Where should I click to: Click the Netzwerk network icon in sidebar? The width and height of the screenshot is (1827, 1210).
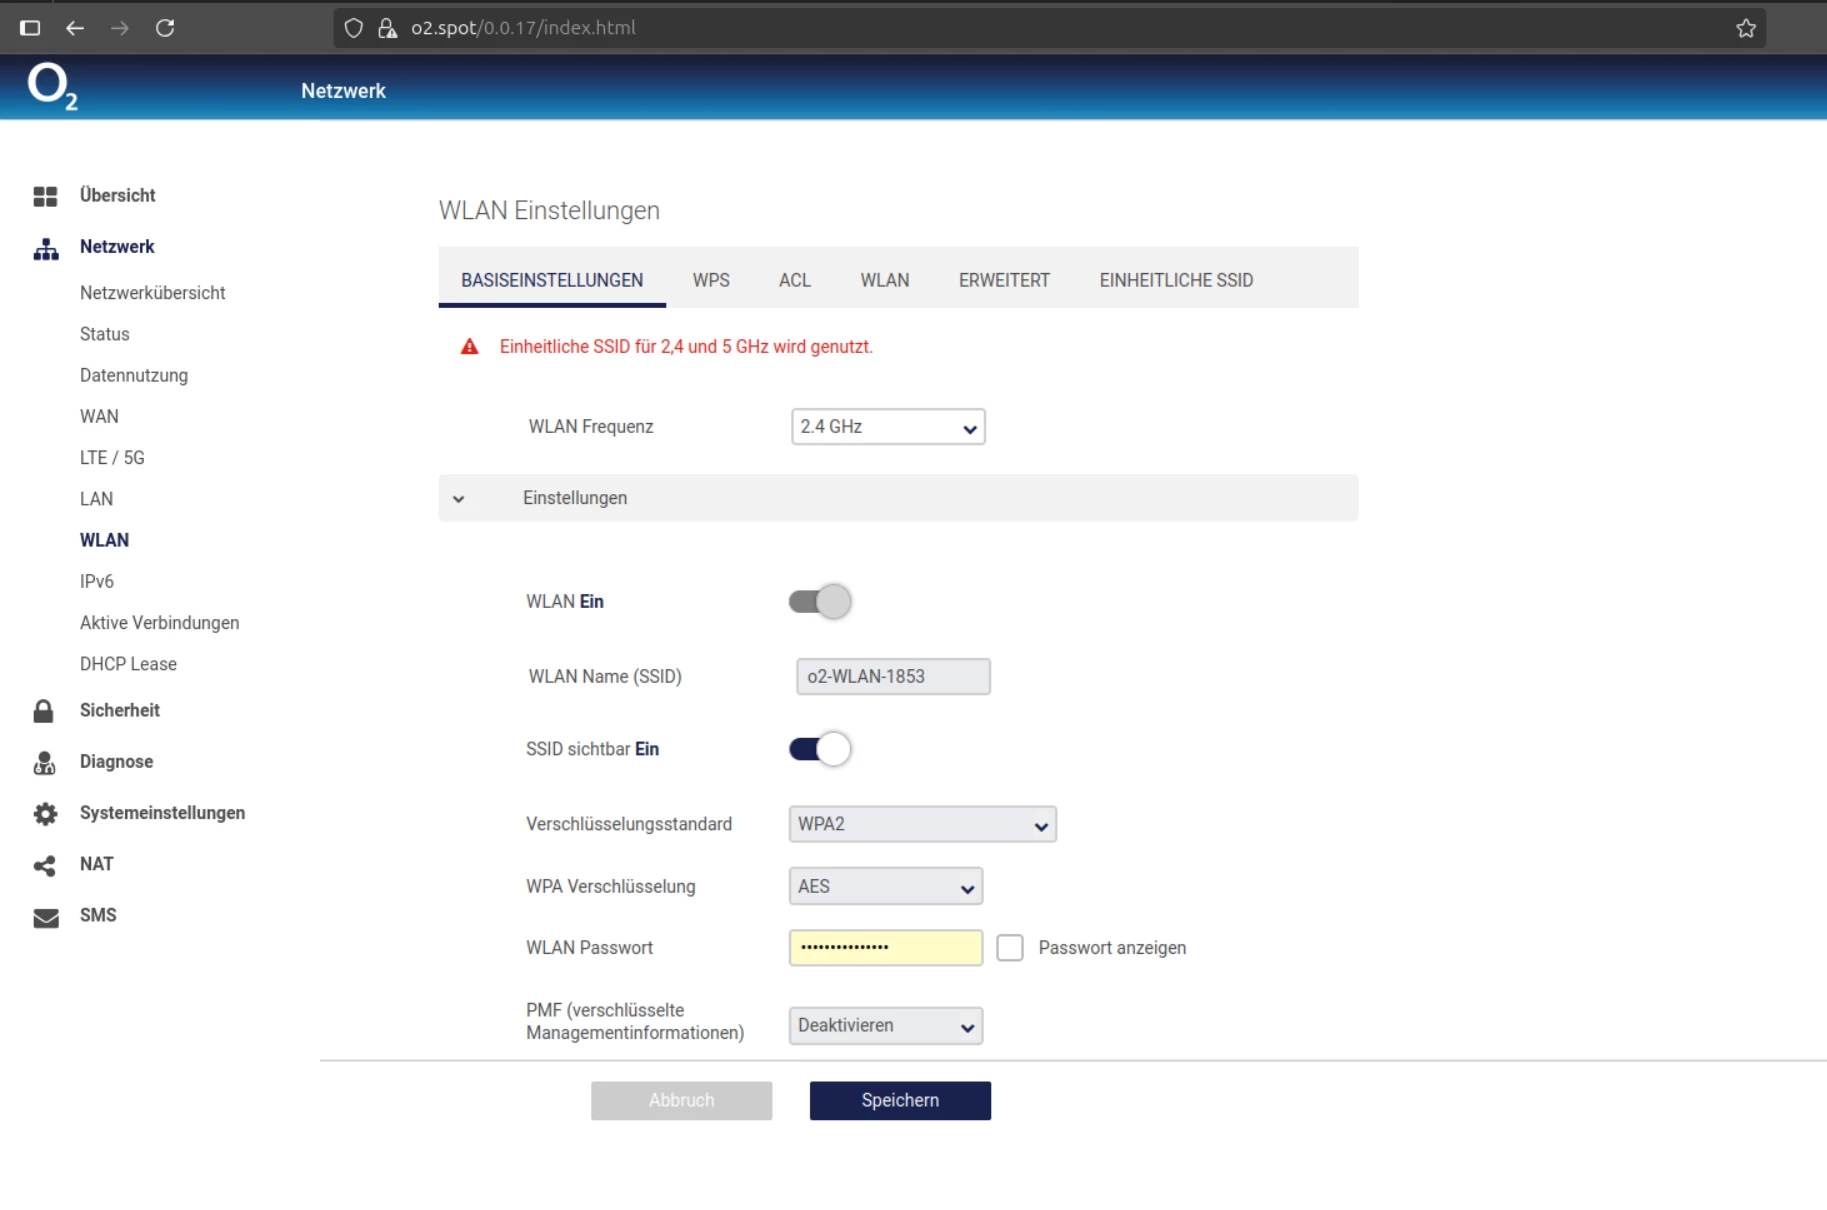tap(45, 248)
